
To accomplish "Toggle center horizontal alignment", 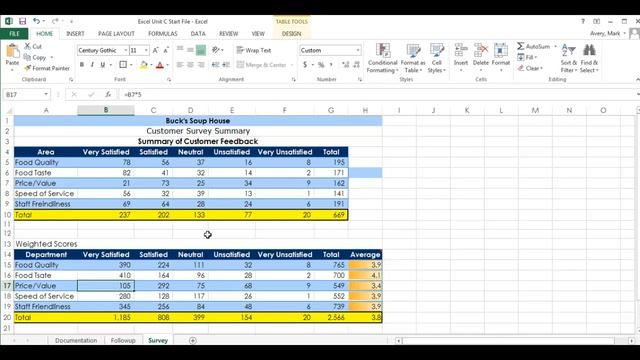I will pyautogui.click(x=190, y=65).
